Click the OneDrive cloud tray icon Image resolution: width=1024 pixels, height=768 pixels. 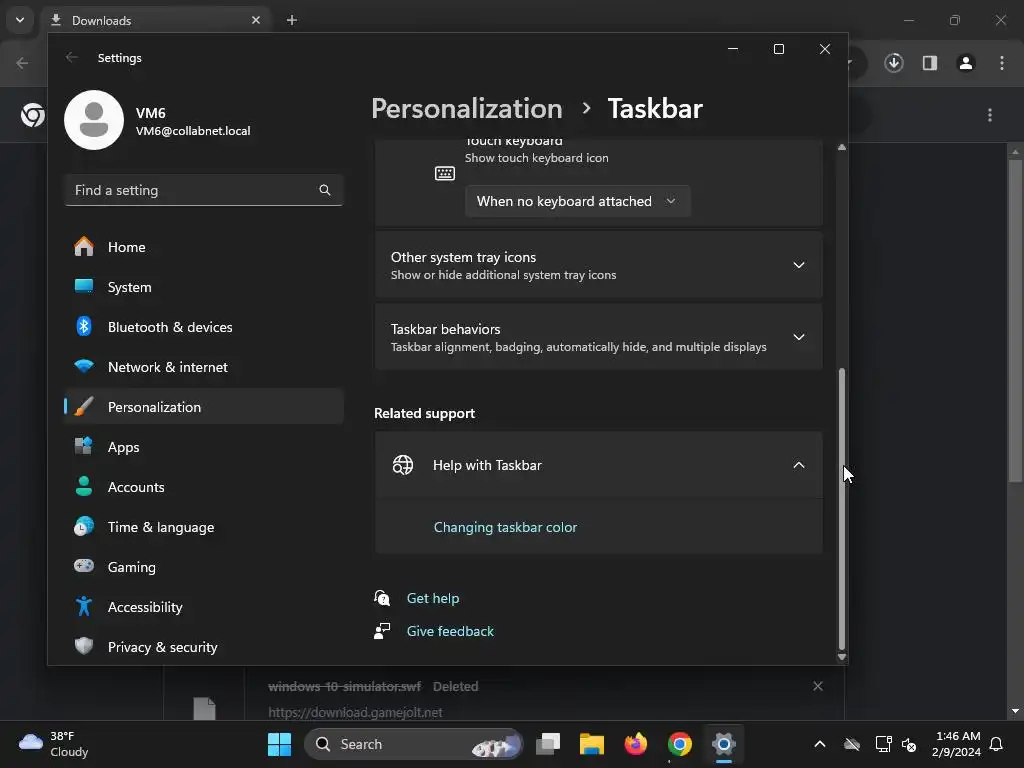click(x=852, y=744)
